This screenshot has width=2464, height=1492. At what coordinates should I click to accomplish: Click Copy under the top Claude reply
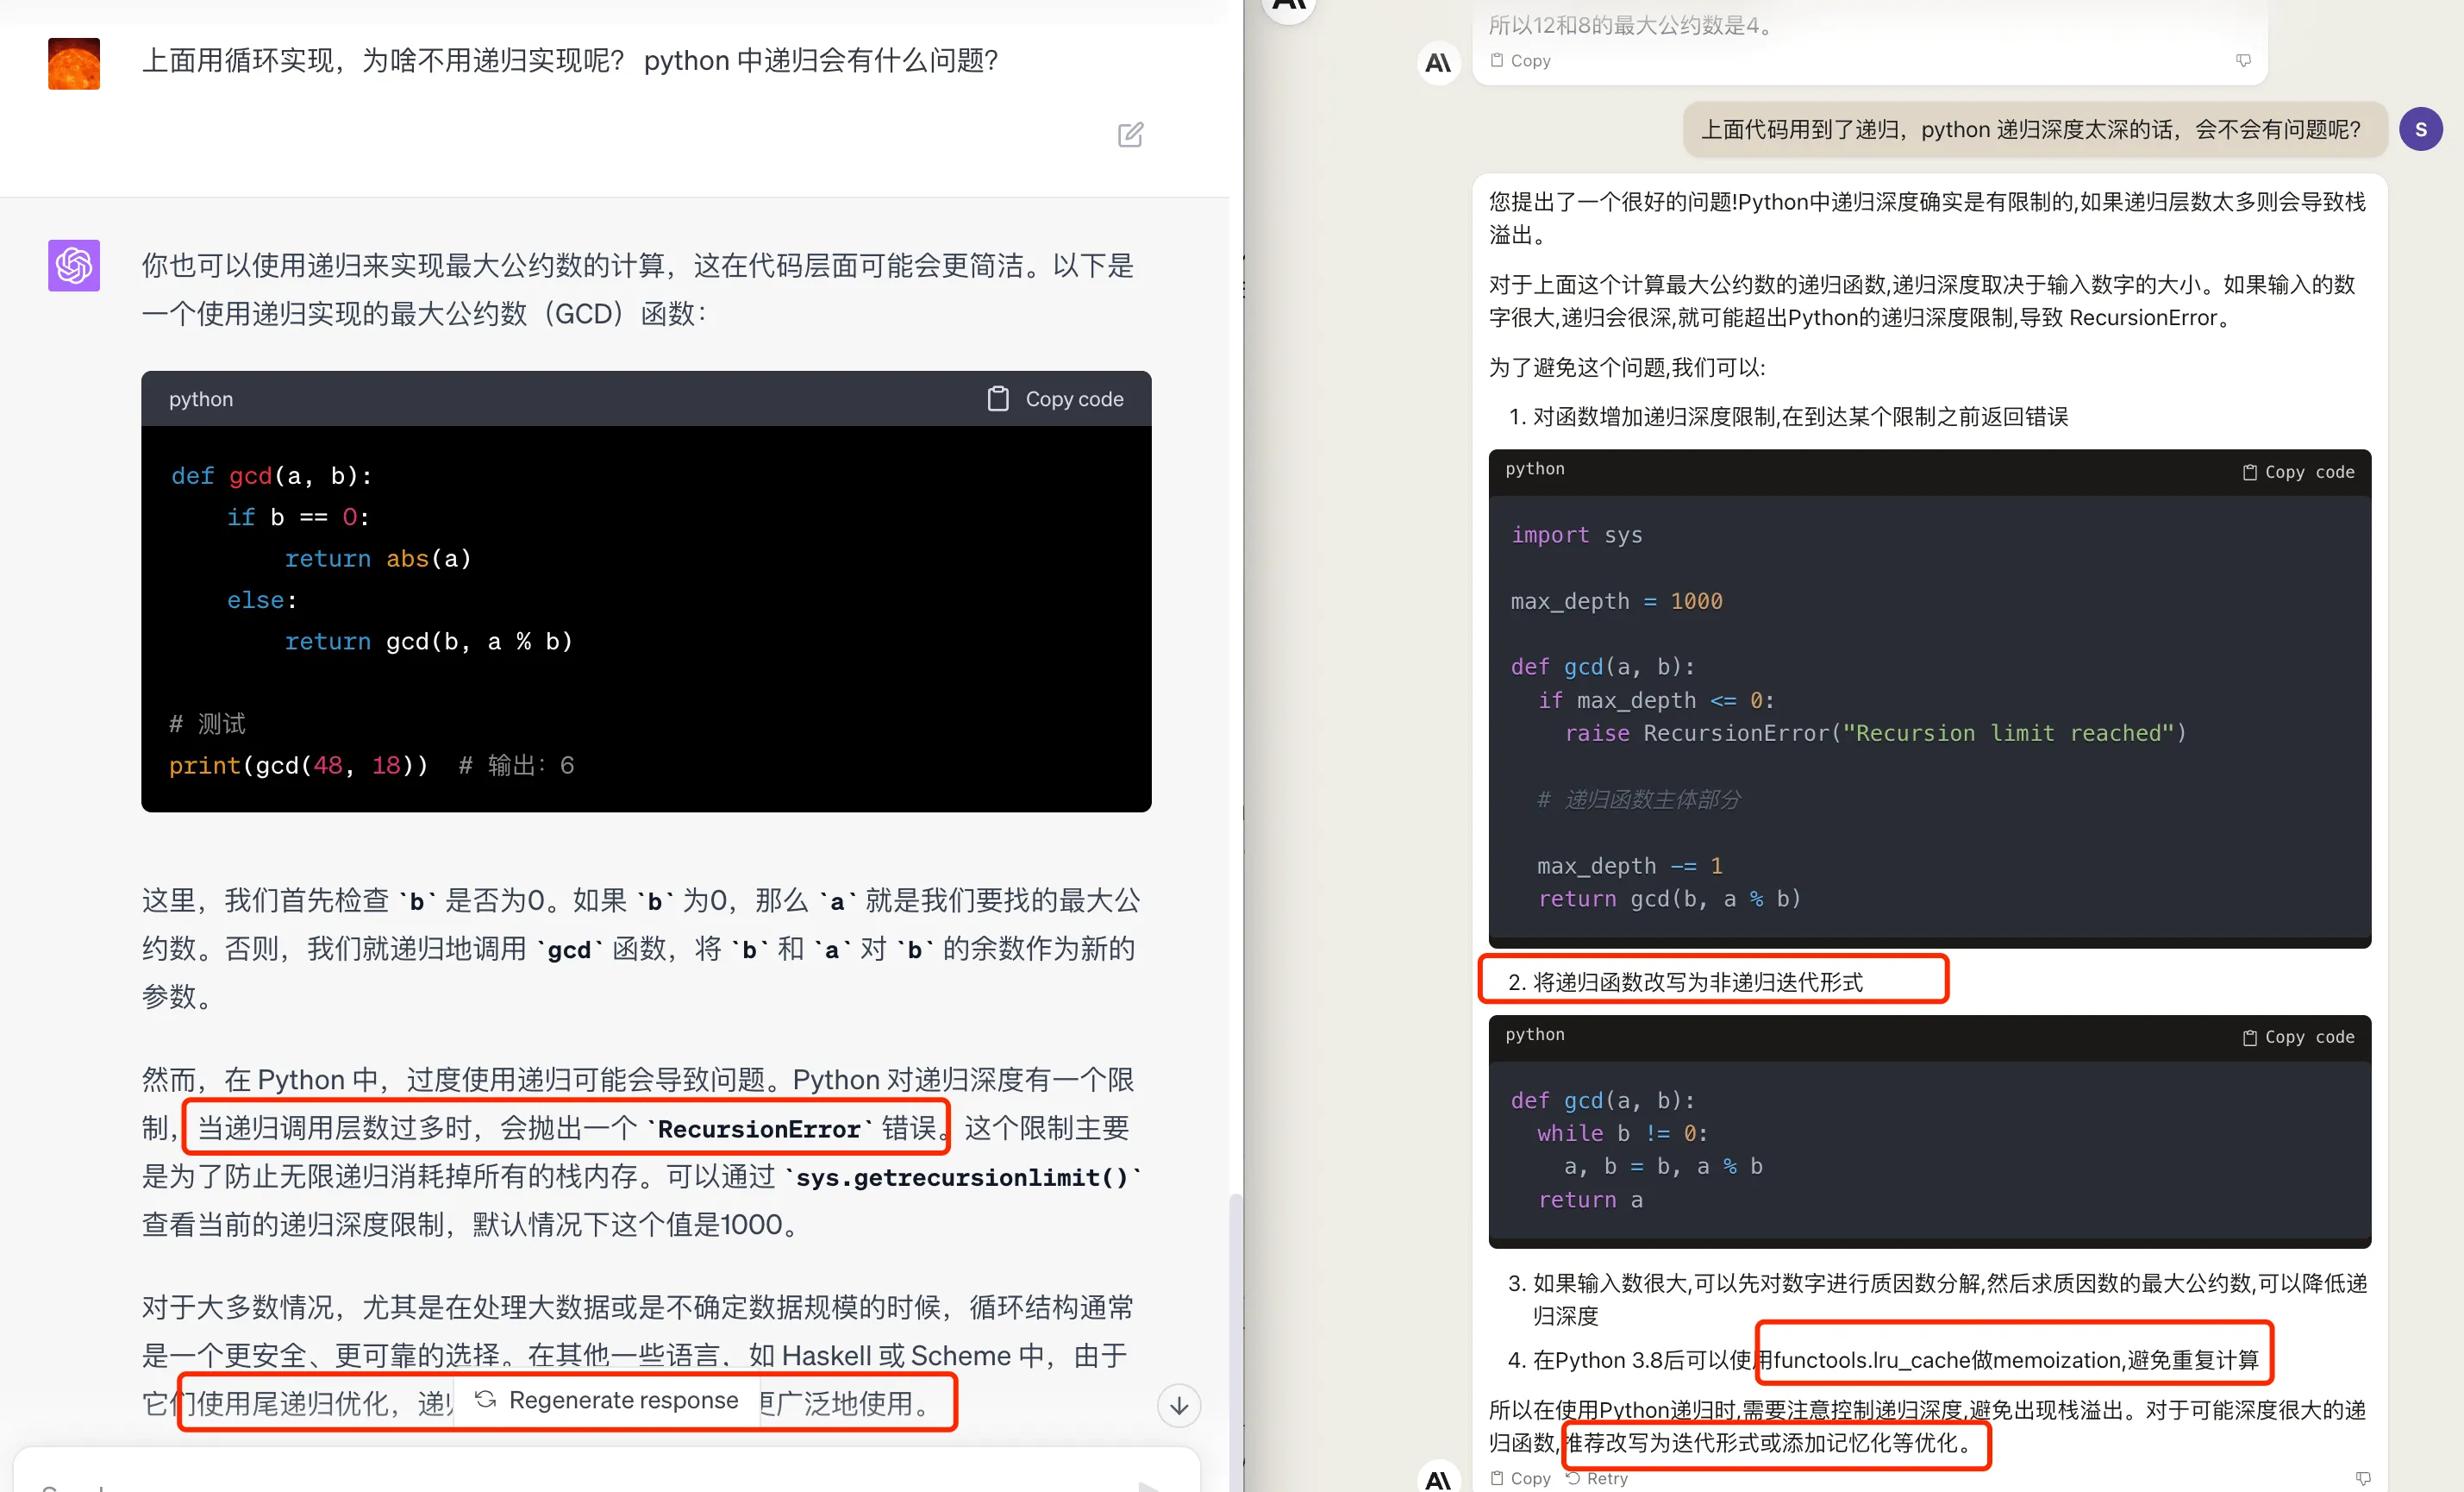[1520, 61]
